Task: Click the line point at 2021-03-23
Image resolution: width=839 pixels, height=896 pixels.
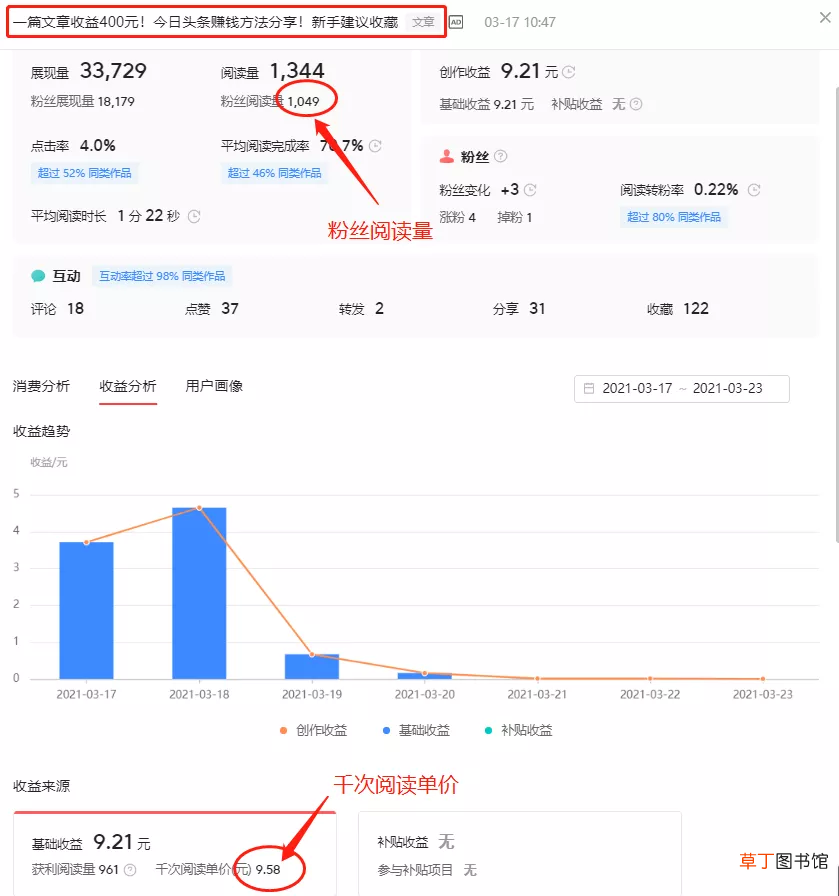Action: tap(762, 679)
